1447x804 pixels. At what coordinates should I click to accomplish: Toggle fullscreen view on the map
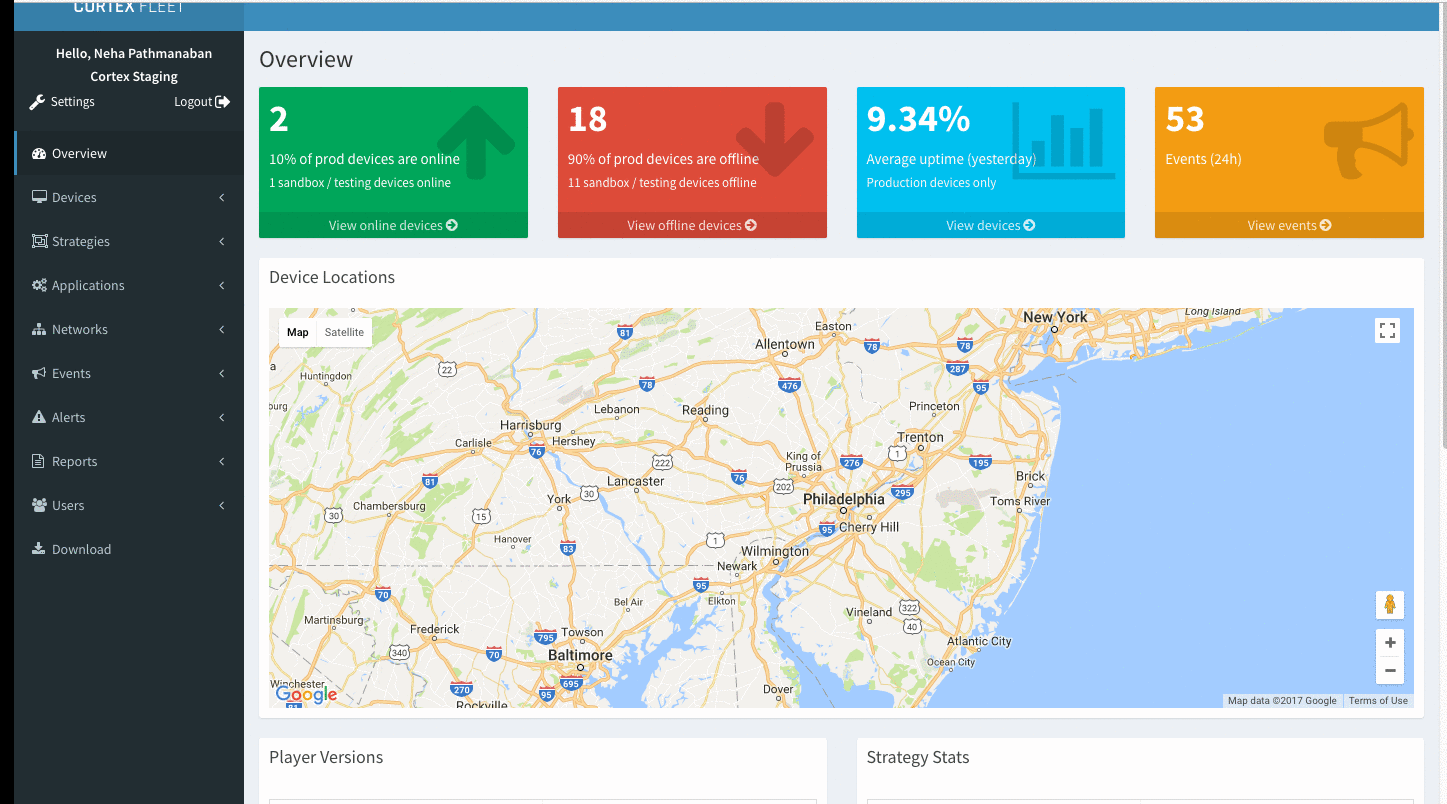[1387, 331]
